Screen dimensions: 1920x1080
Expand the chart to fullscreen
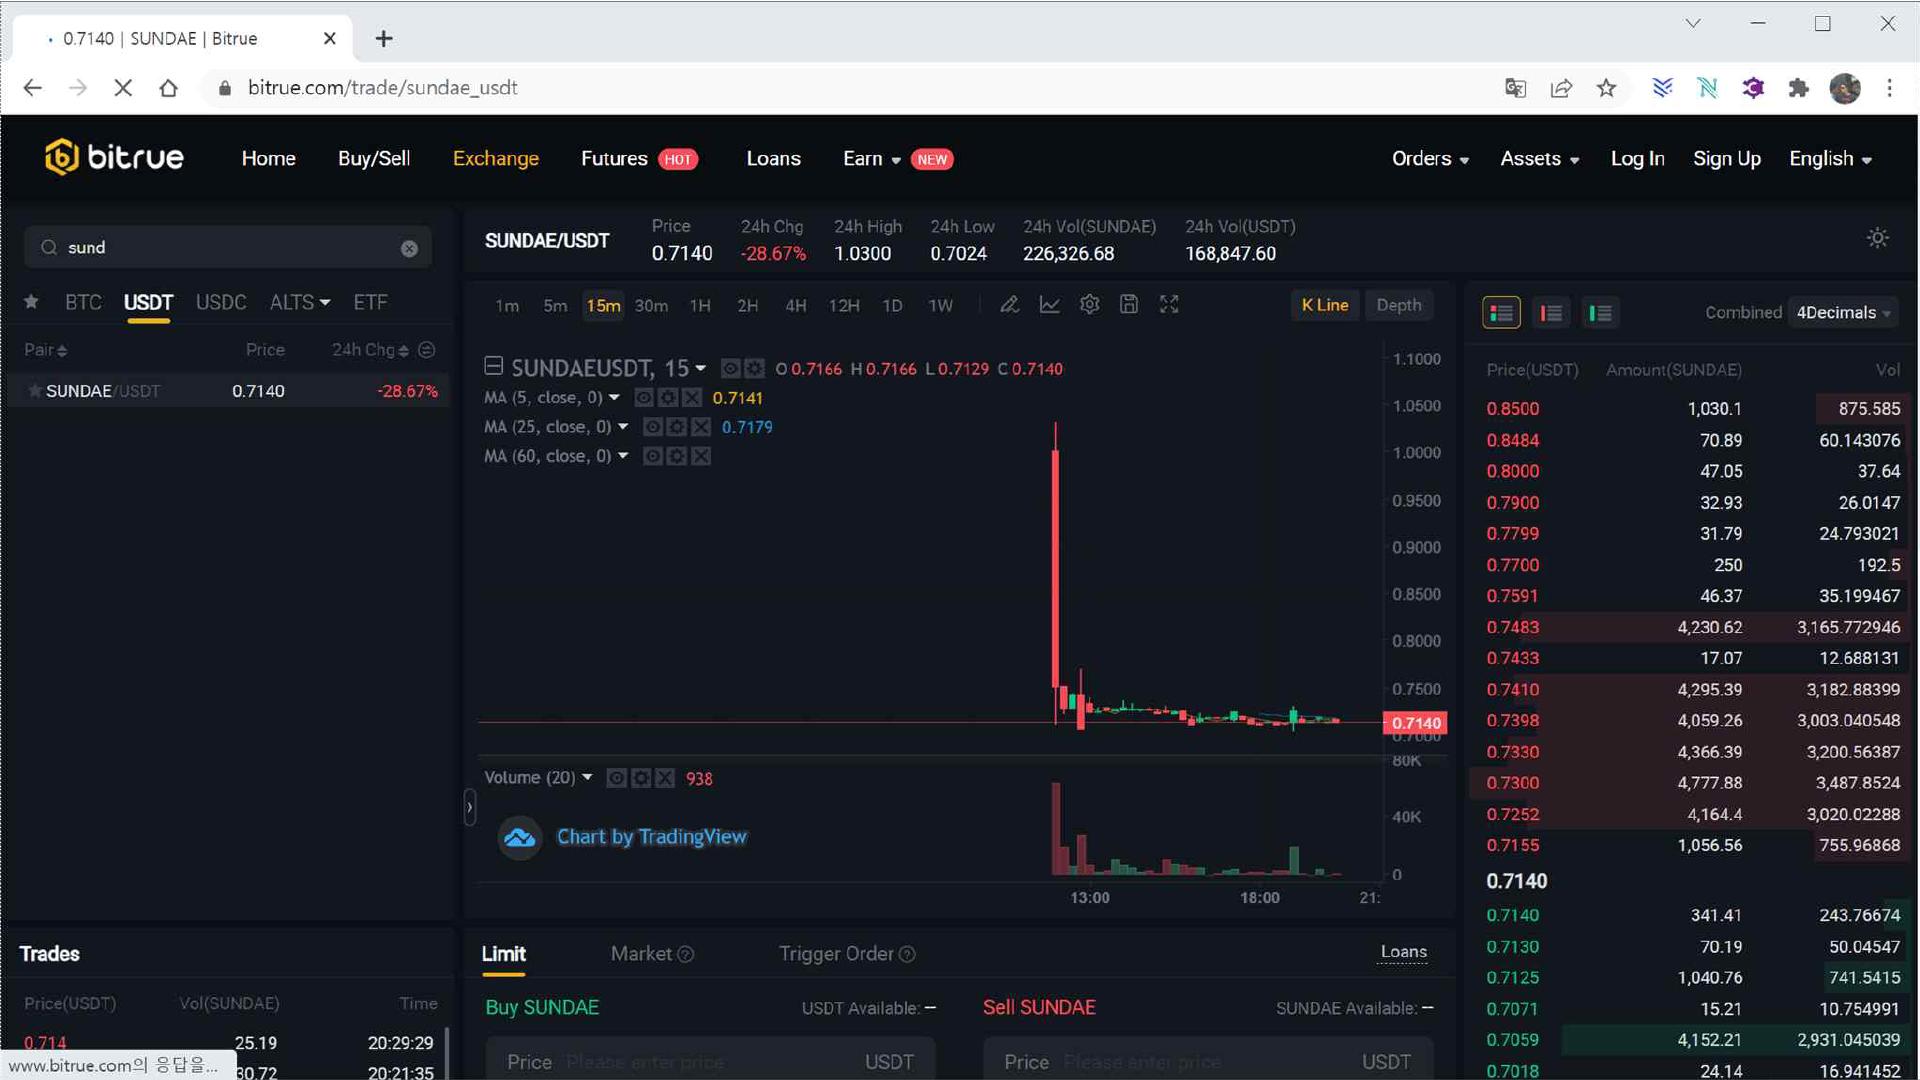(1168, 304)
